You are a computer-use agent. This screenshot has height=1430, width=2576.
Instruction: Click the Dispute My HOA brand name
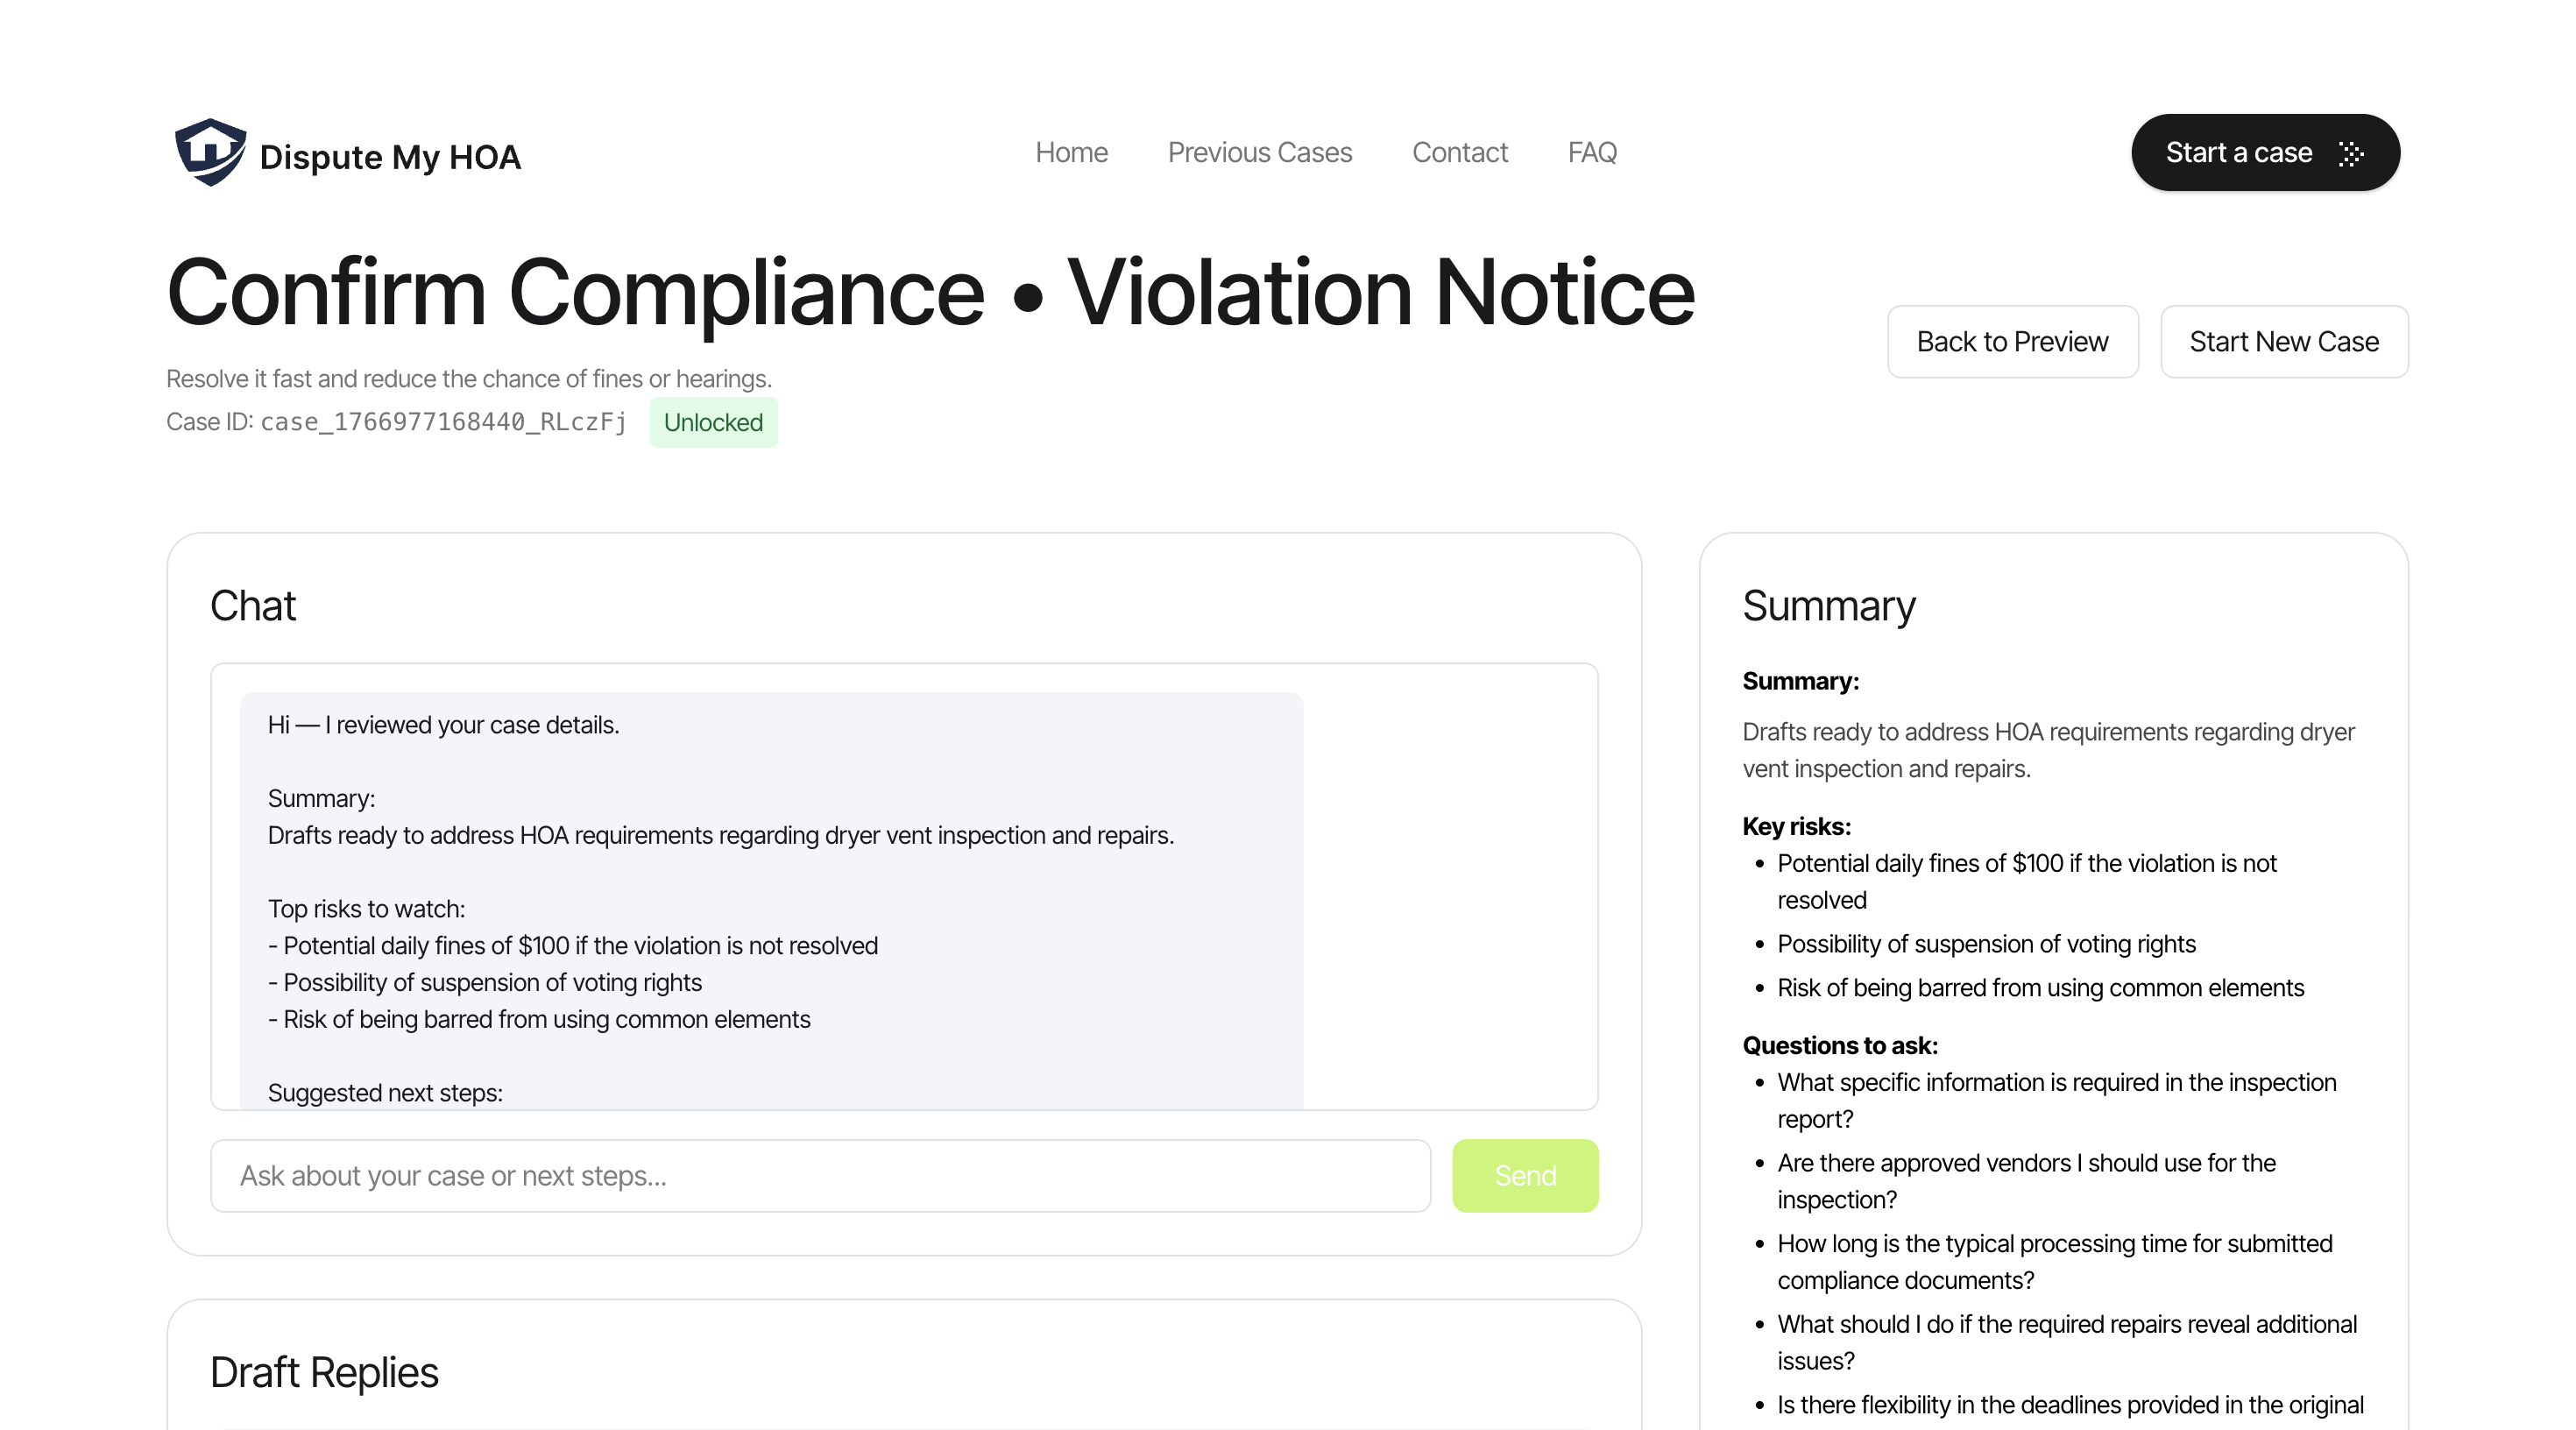[390, 157]
